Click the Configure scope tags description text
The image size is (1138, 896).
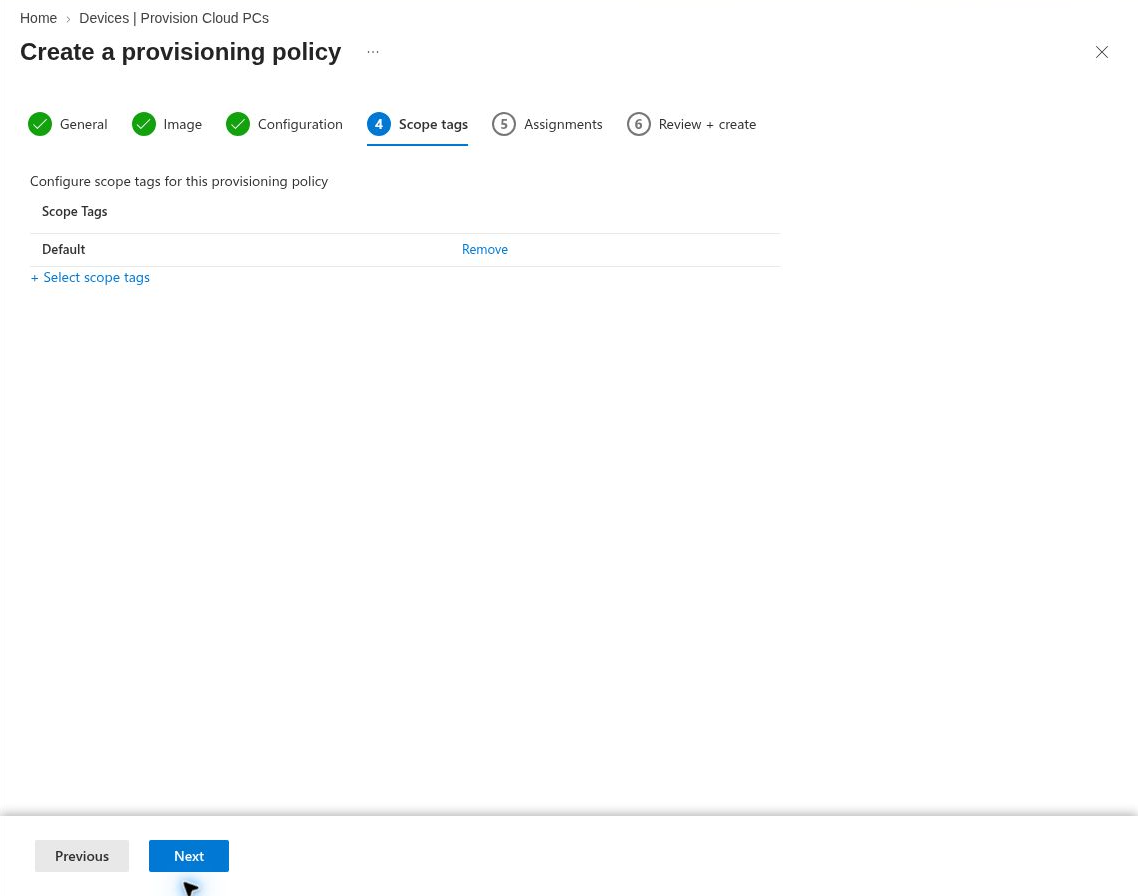[179, 181]
